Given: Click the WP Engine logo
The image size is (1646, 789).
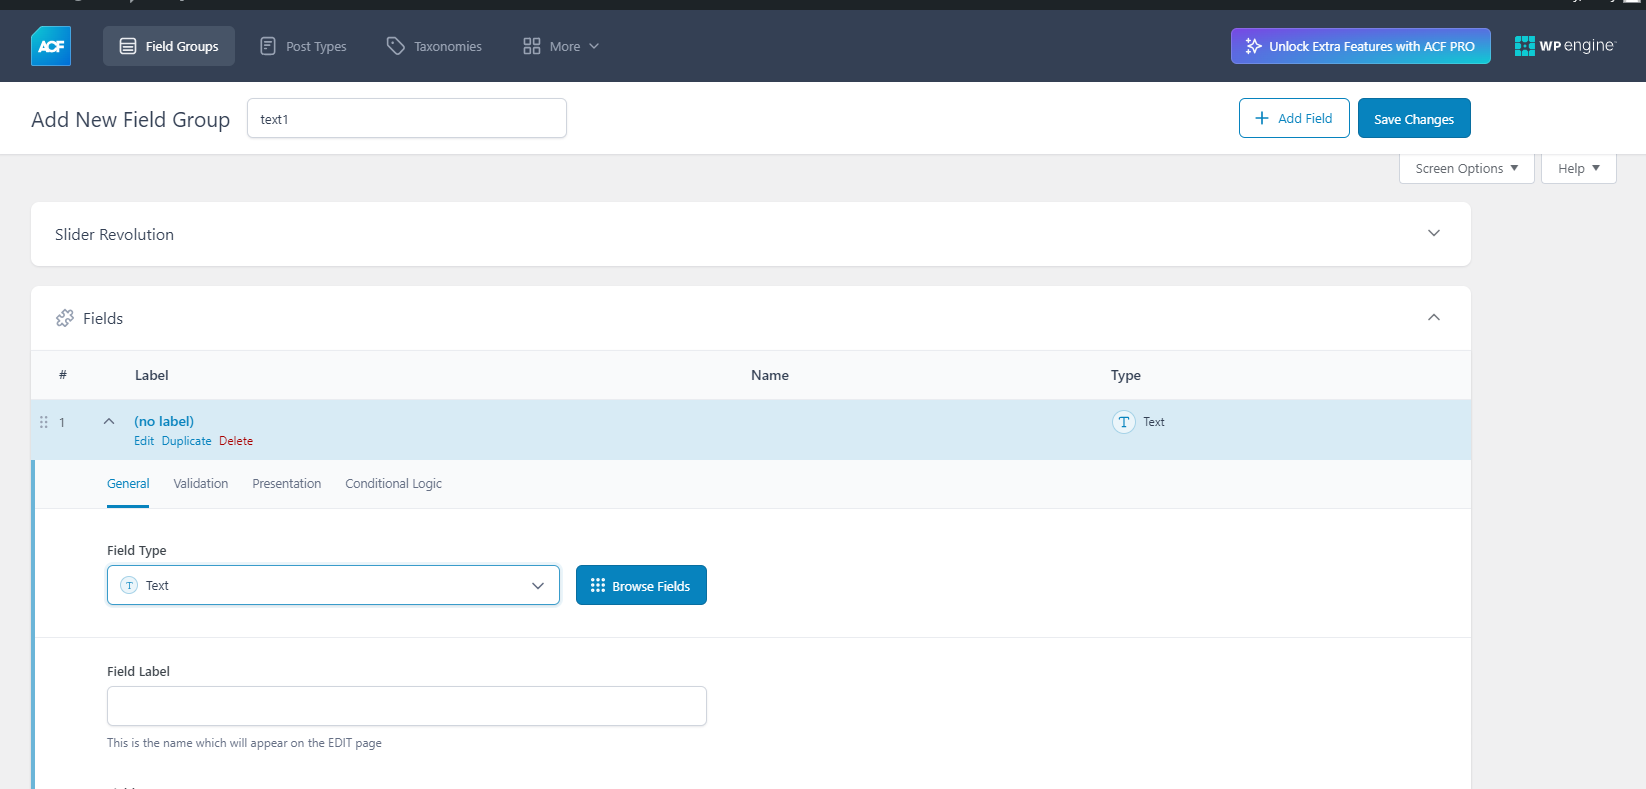Looking at the screenshot, I should click(1564, 46).
